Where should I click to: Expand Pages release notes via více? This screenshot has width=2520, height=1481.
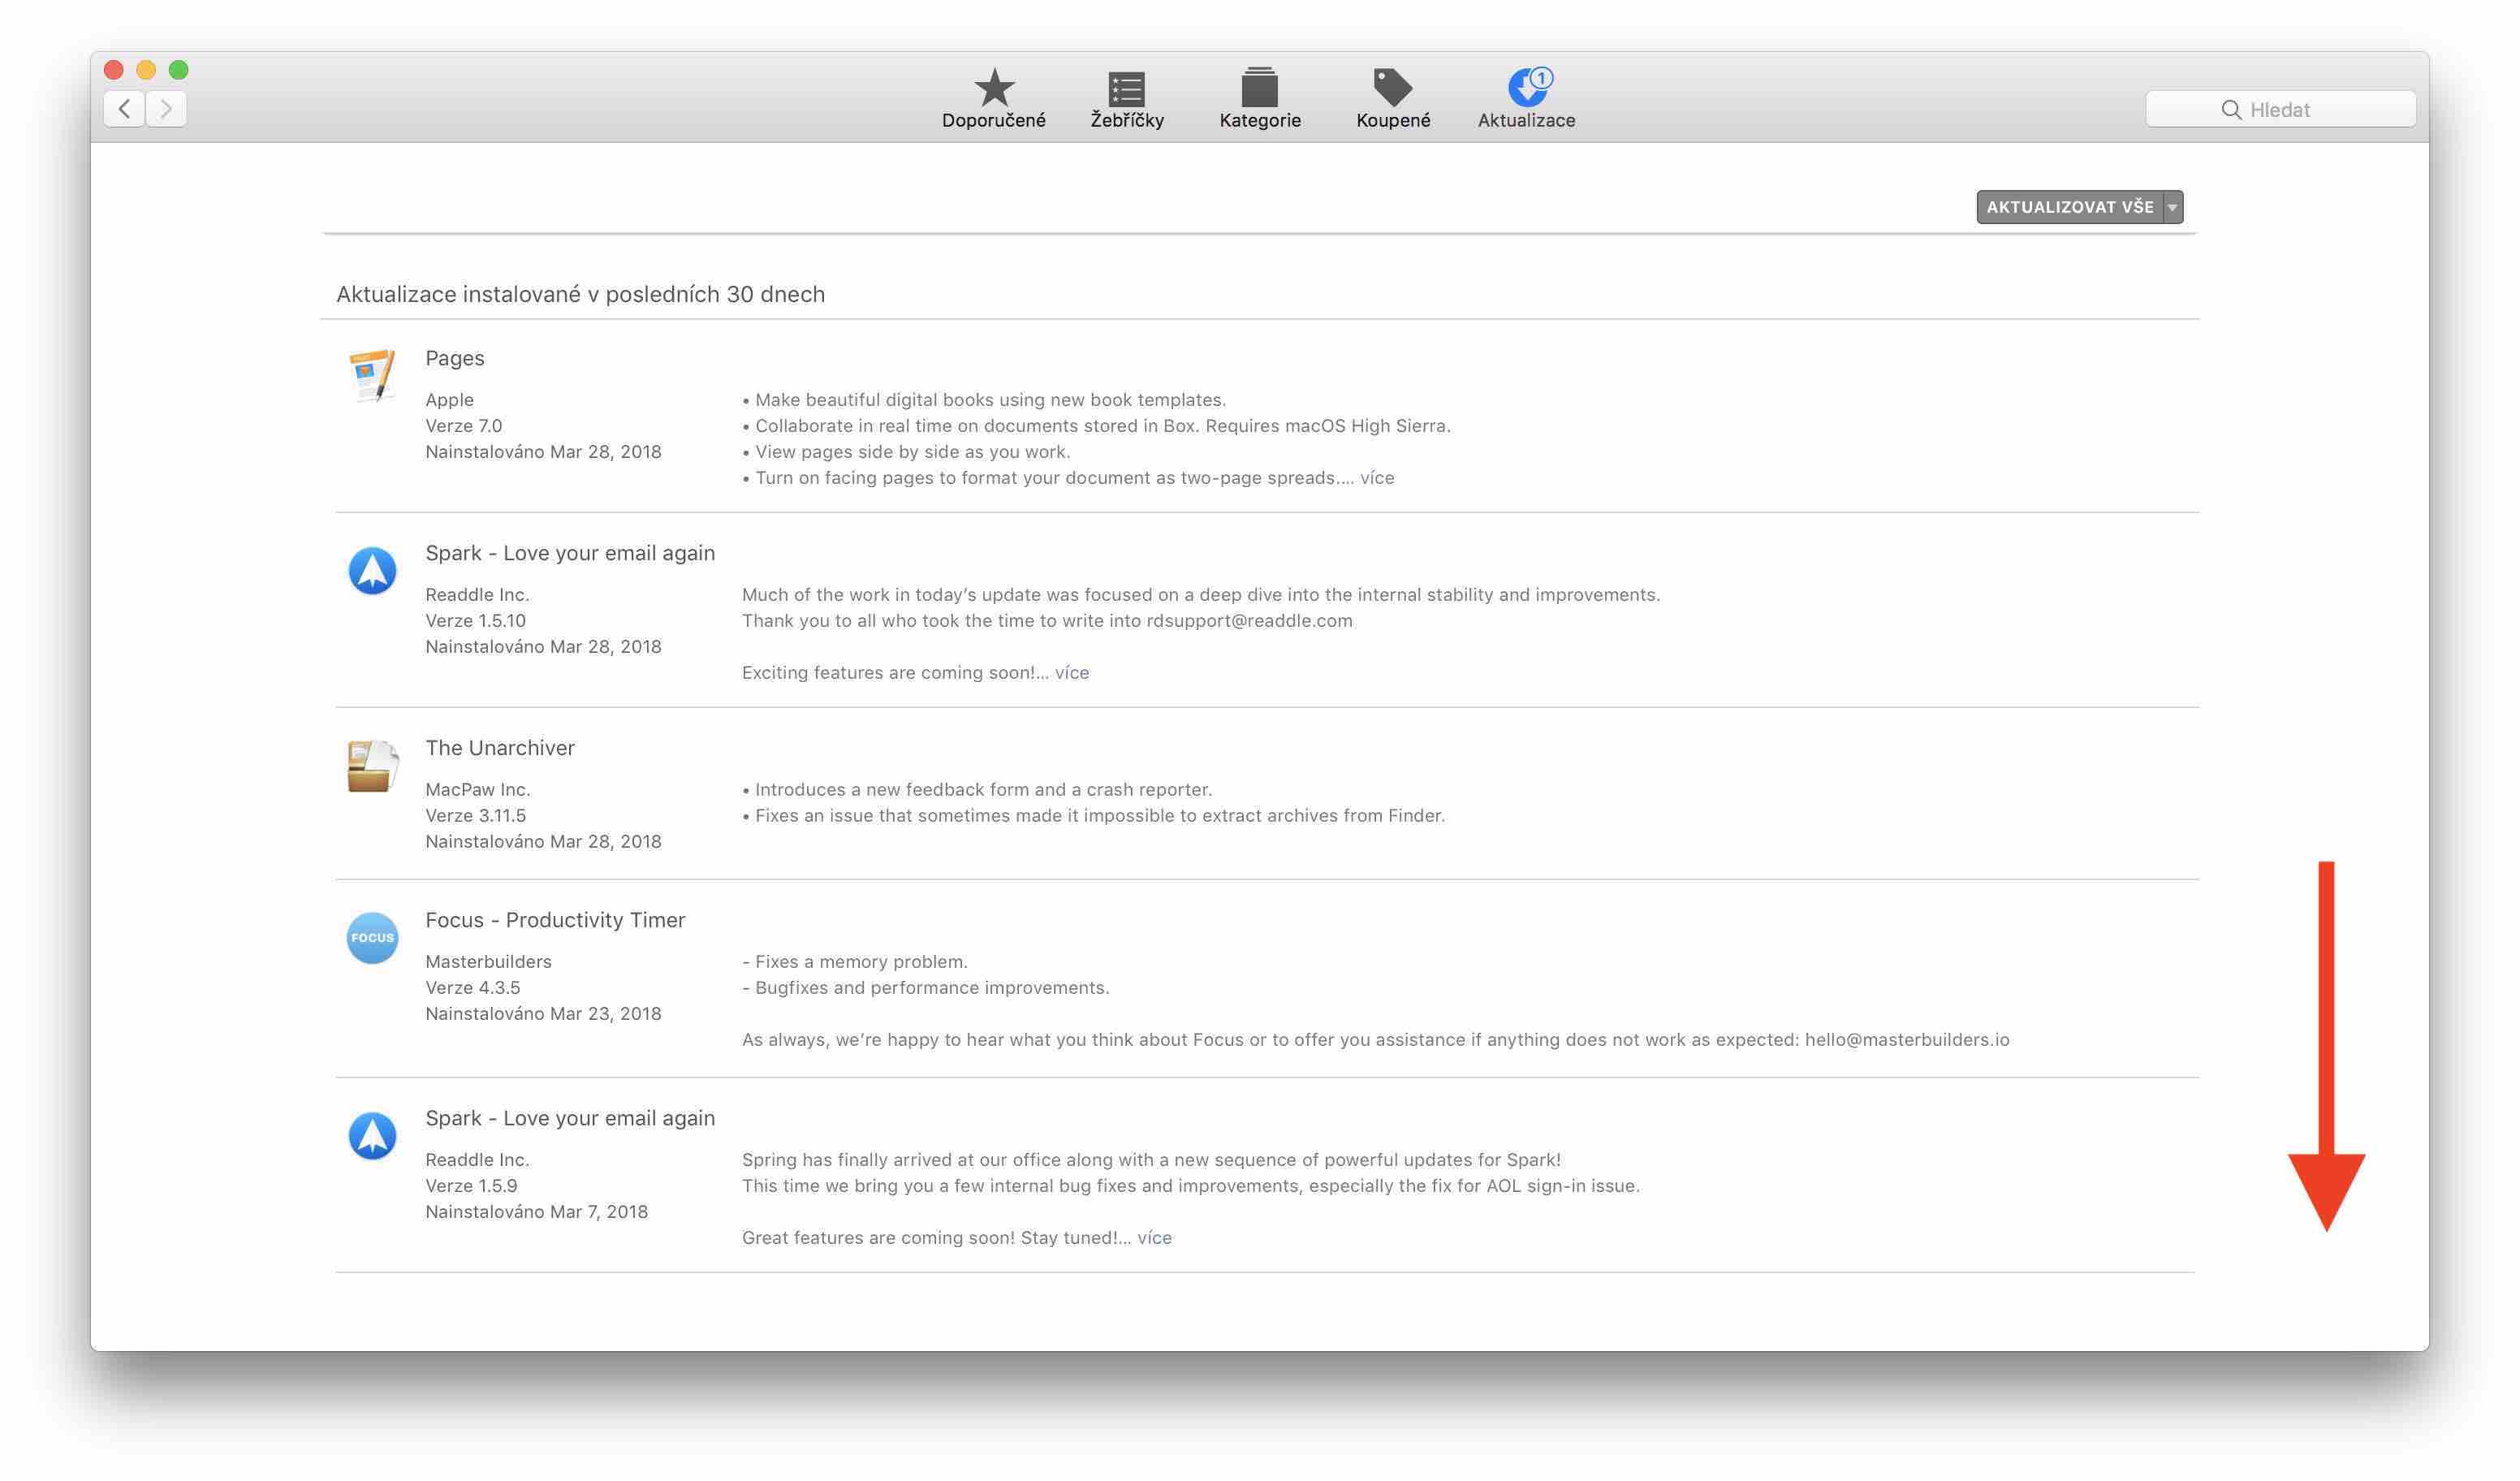(x=1376, y=478)
